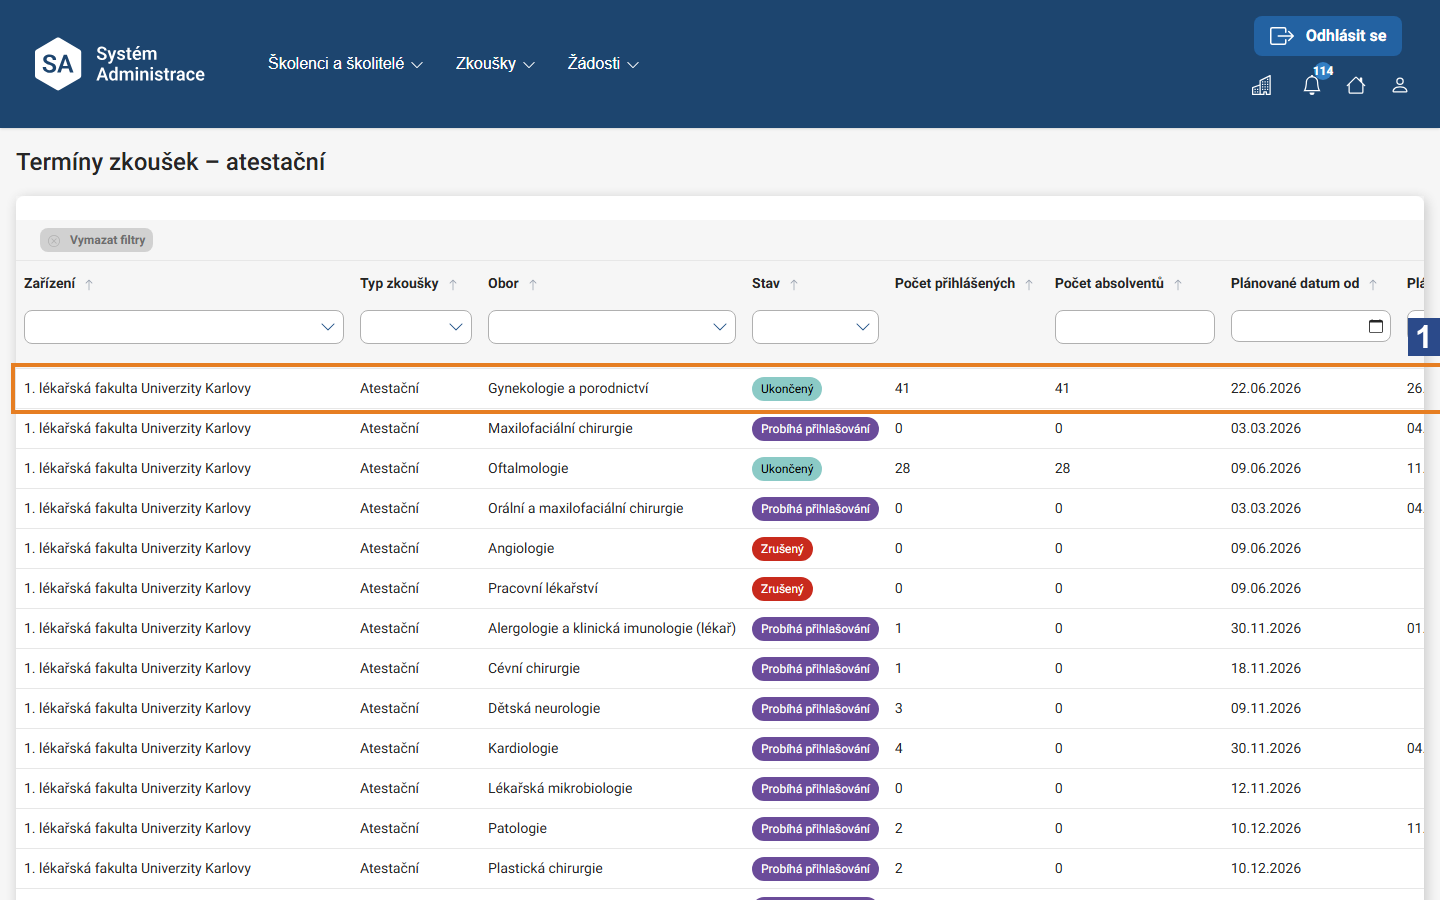Viewport: 1440px width, 900px height.
Task: Expand Školenci a školitelé menu
Action: click(x=345, y=63)
